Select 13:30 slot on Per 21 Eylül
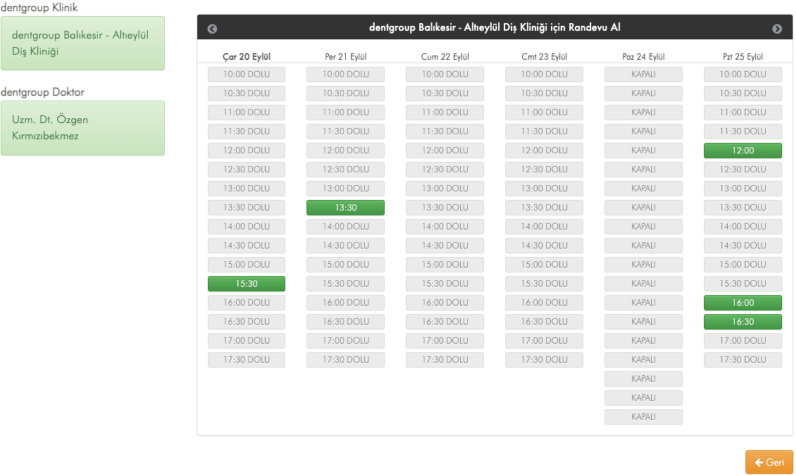The image size is (796, 475). click(x=345, y=208)
